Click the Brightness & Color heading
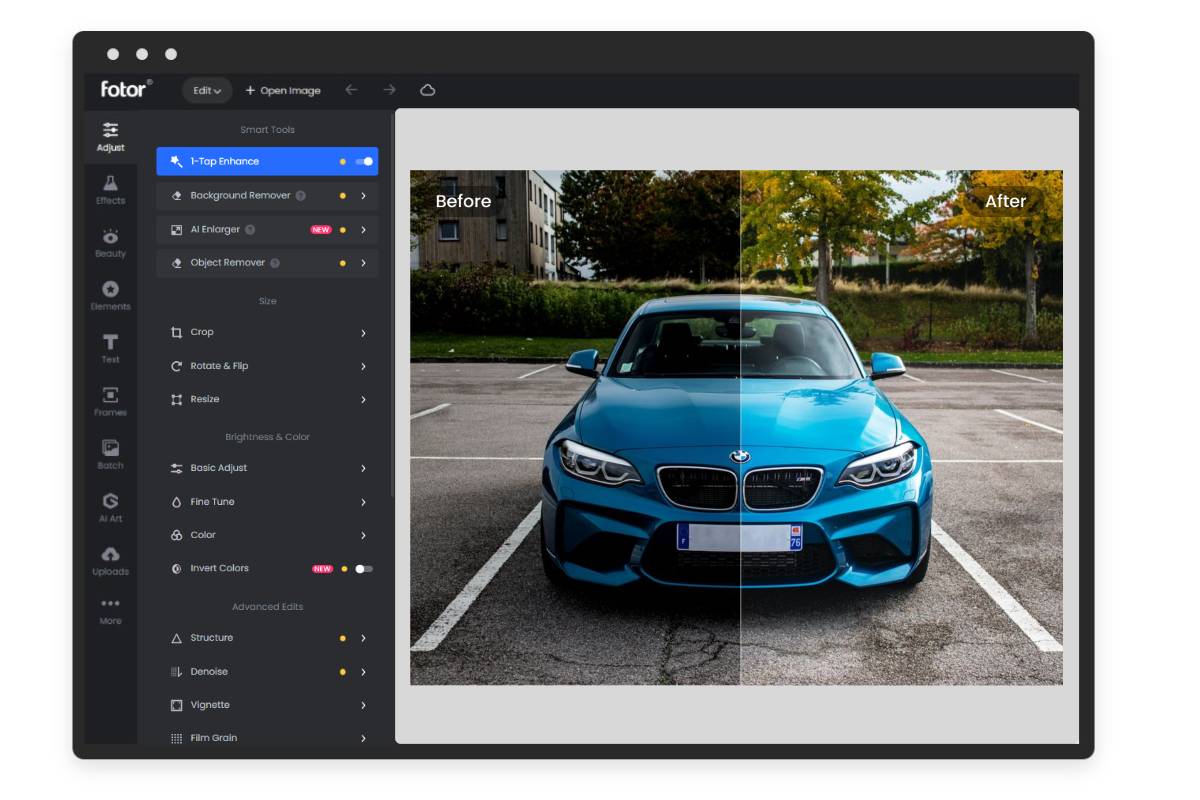 [267, 437]
